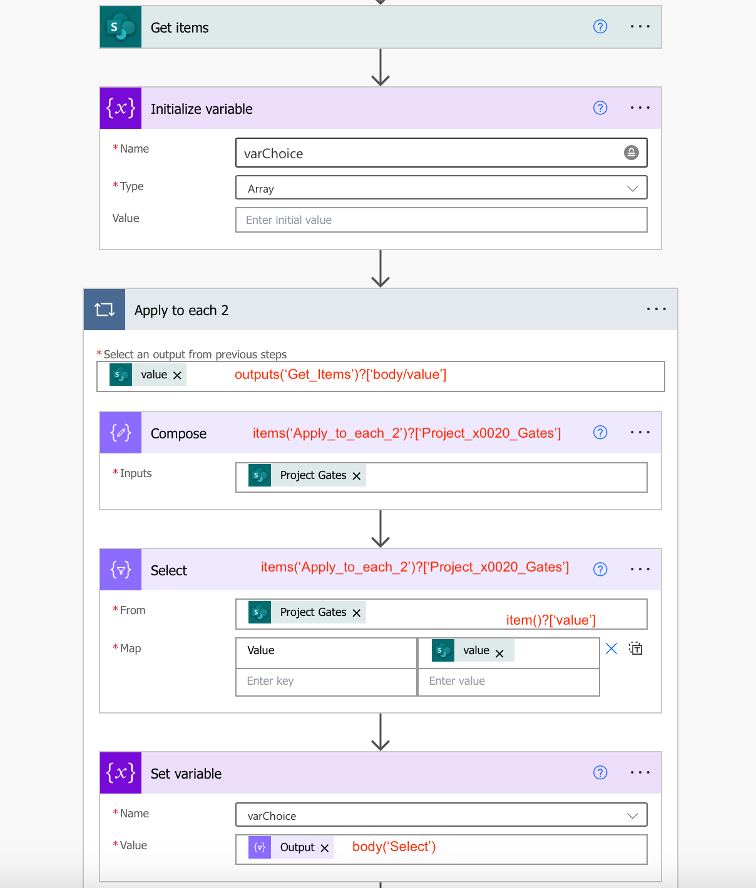Open help for the Select action
Image resolution: width=756 pixels, height=888 pixels.
coord(600,569)
